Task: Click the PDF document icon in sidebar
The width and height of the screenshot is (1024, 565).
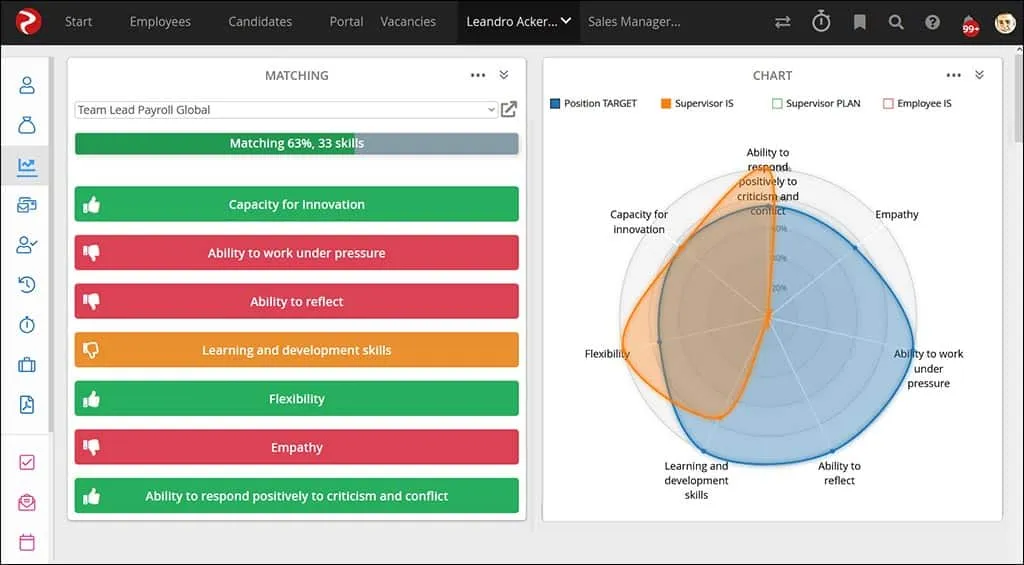Action: pyautogui.click(x=27, y=404)
